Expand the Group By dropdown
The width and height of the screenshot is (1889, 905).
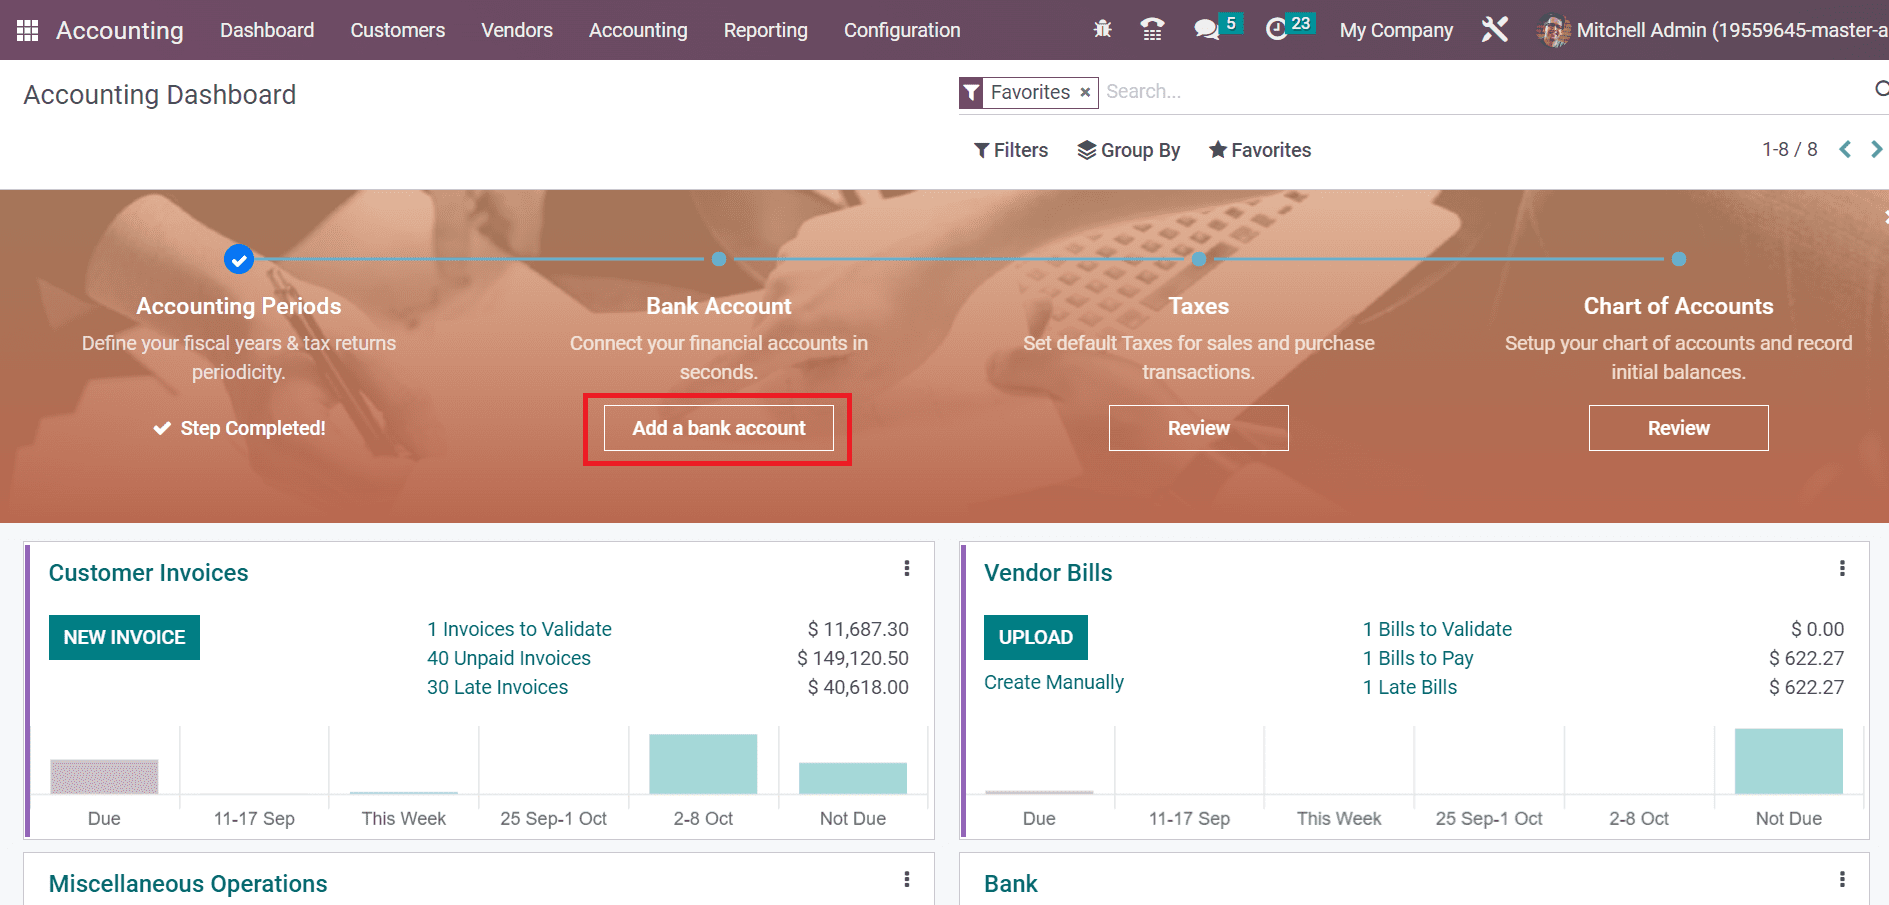pyautogui.click(x=1128, y=150)
